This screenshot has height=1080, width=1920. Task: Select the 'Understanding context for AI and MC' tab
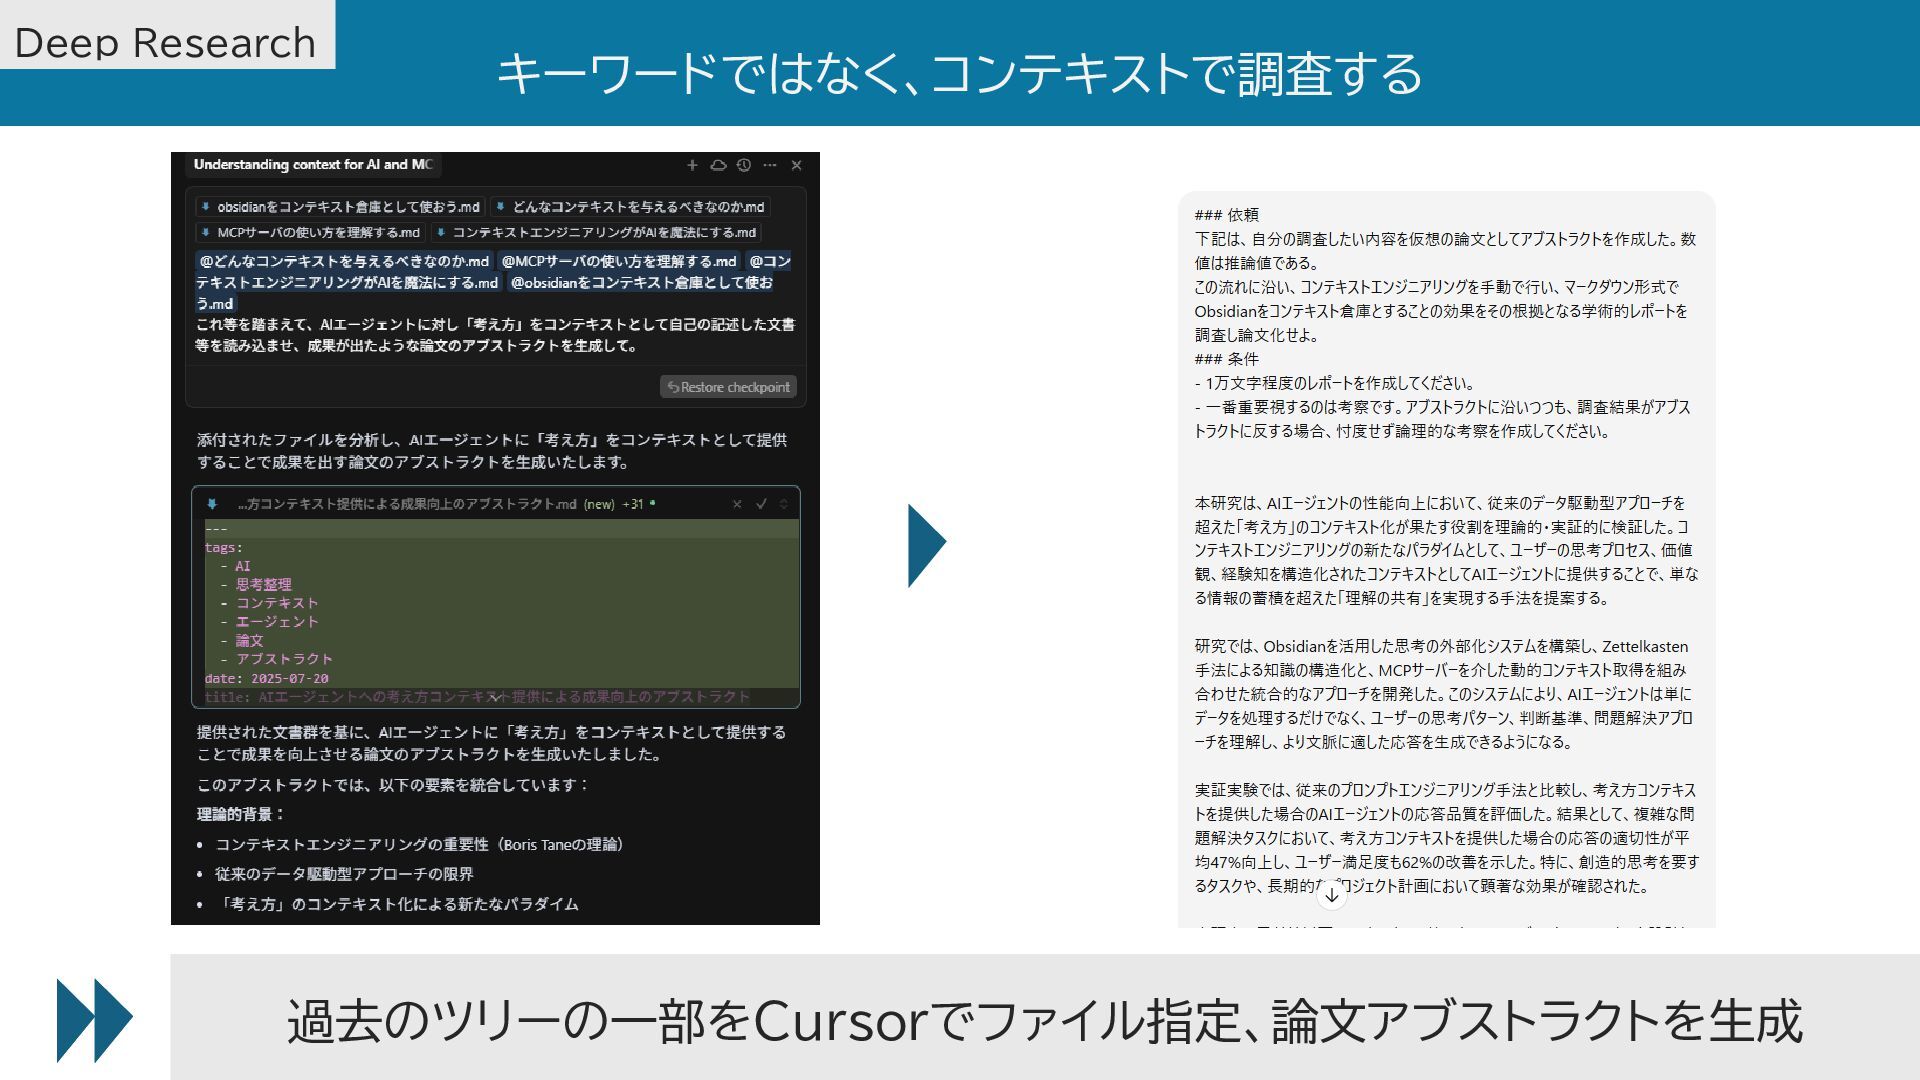[313, 165]
